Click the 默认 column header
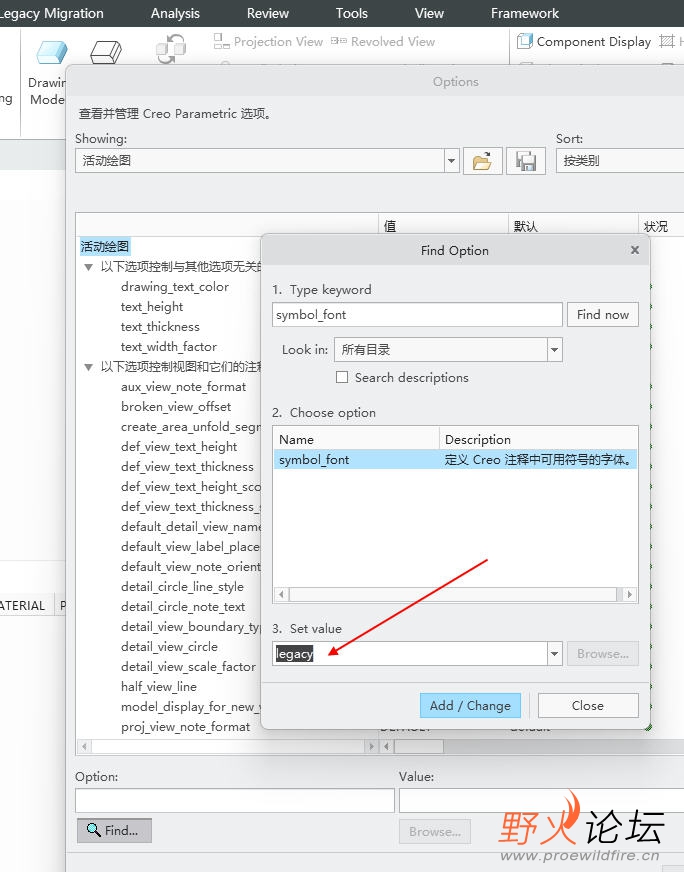Viewport: 684px width, 872px height. (573, 226)
